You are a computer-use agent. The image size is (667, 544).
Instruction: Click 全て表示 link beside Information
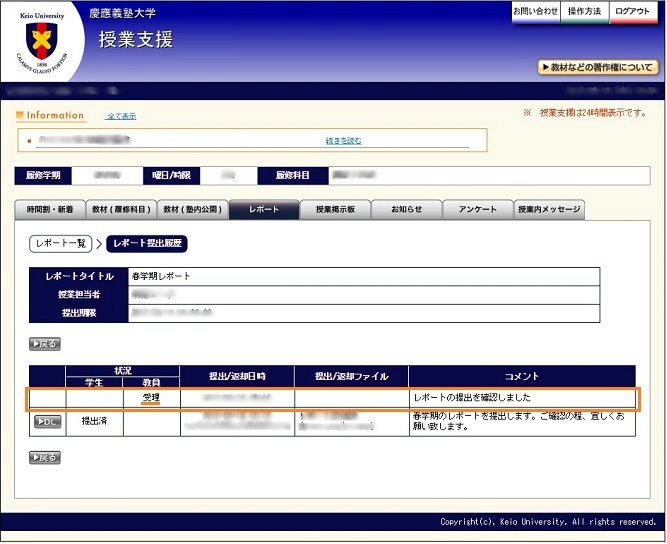(121, 116)
